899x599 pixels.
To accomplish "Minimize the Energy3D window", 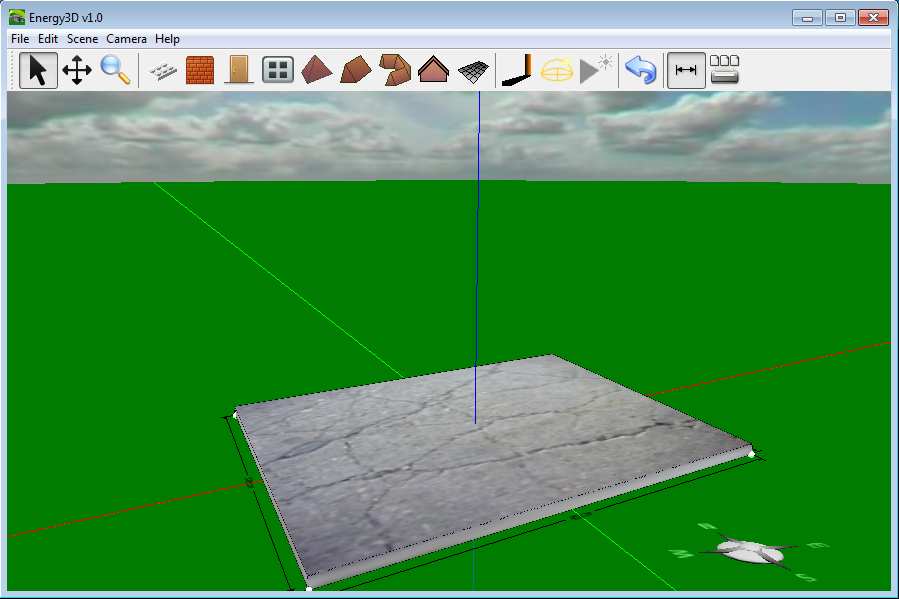I will (x=808, y=18).
